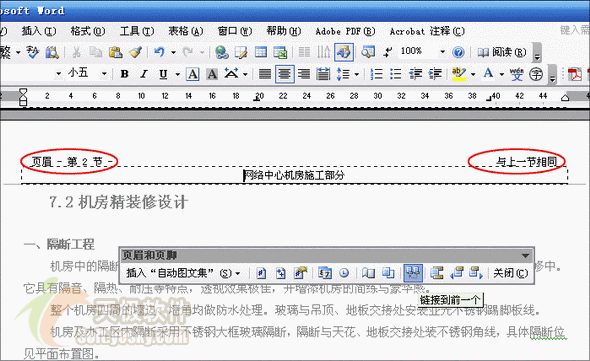Open the Adobe PDF(B) menu

(345, 31)
